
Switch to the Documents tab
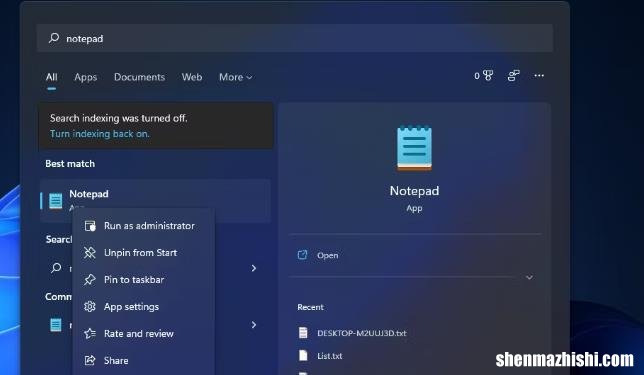[x=139, y=77]
